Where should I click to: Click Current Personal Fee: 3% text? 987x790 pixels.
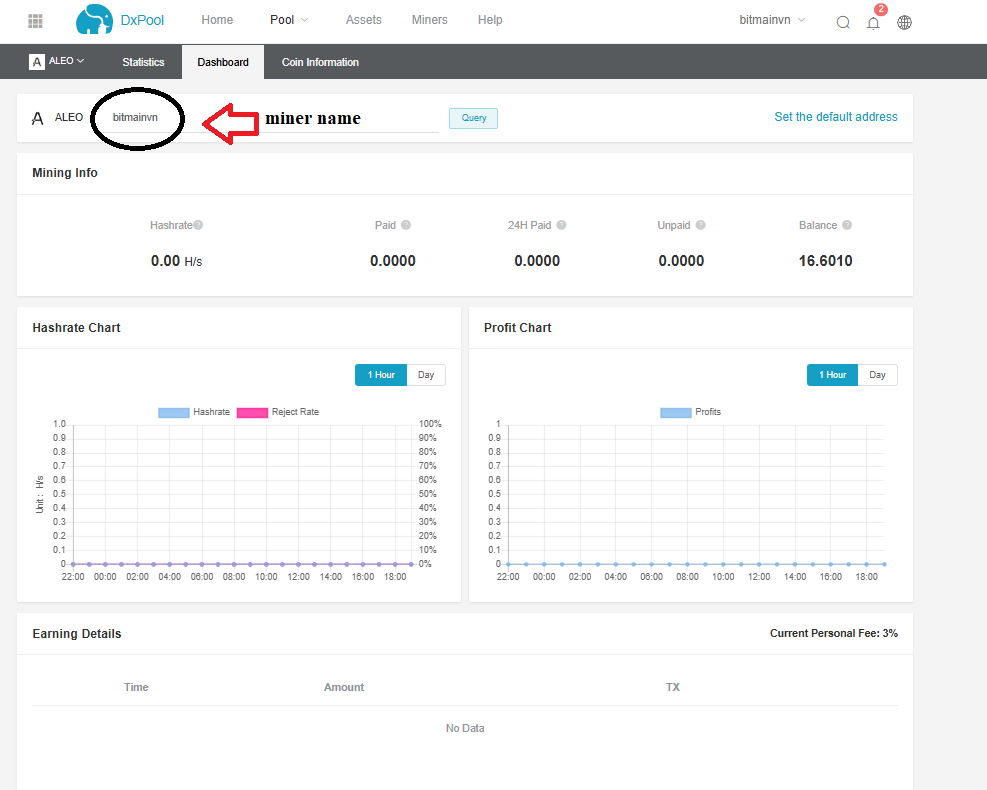click(x=833, y=633)
